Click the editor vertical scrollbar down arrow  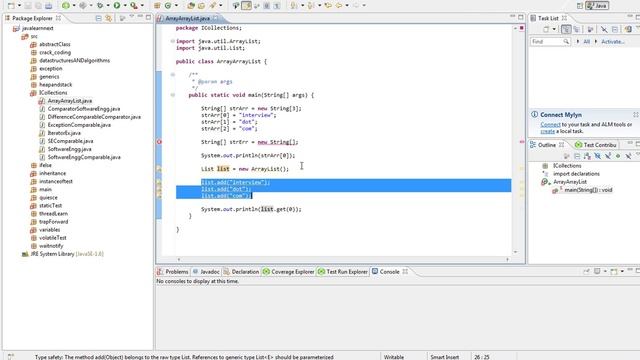516,252
